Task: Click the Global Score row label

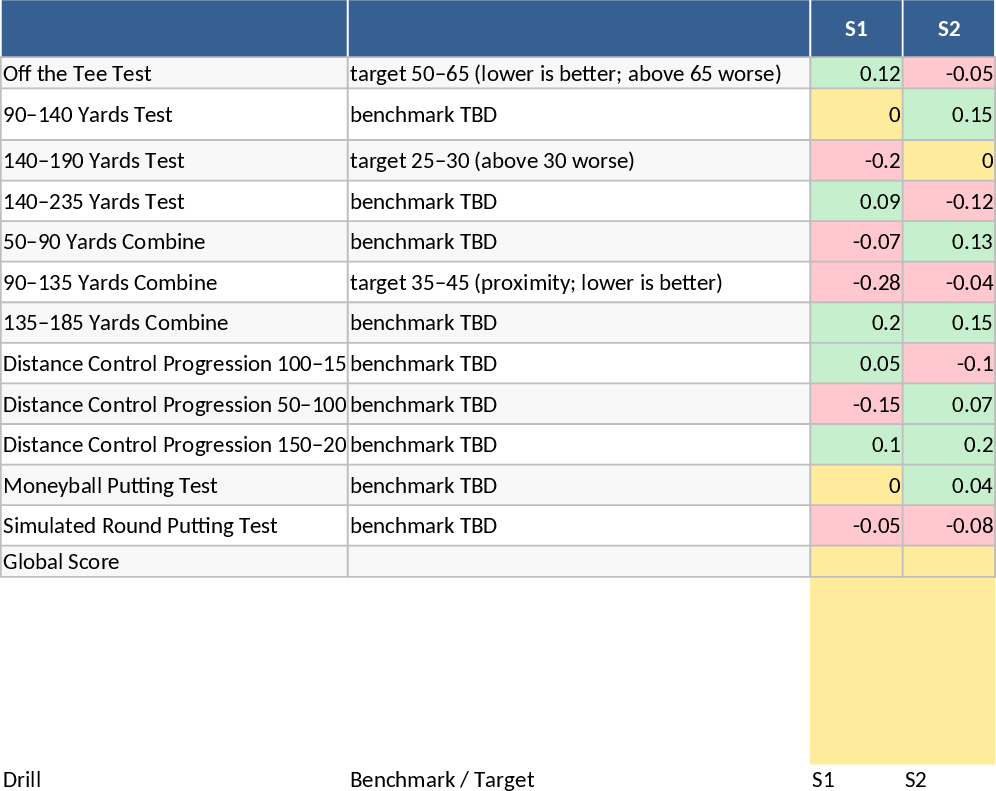Action: [x=174, y=562]
